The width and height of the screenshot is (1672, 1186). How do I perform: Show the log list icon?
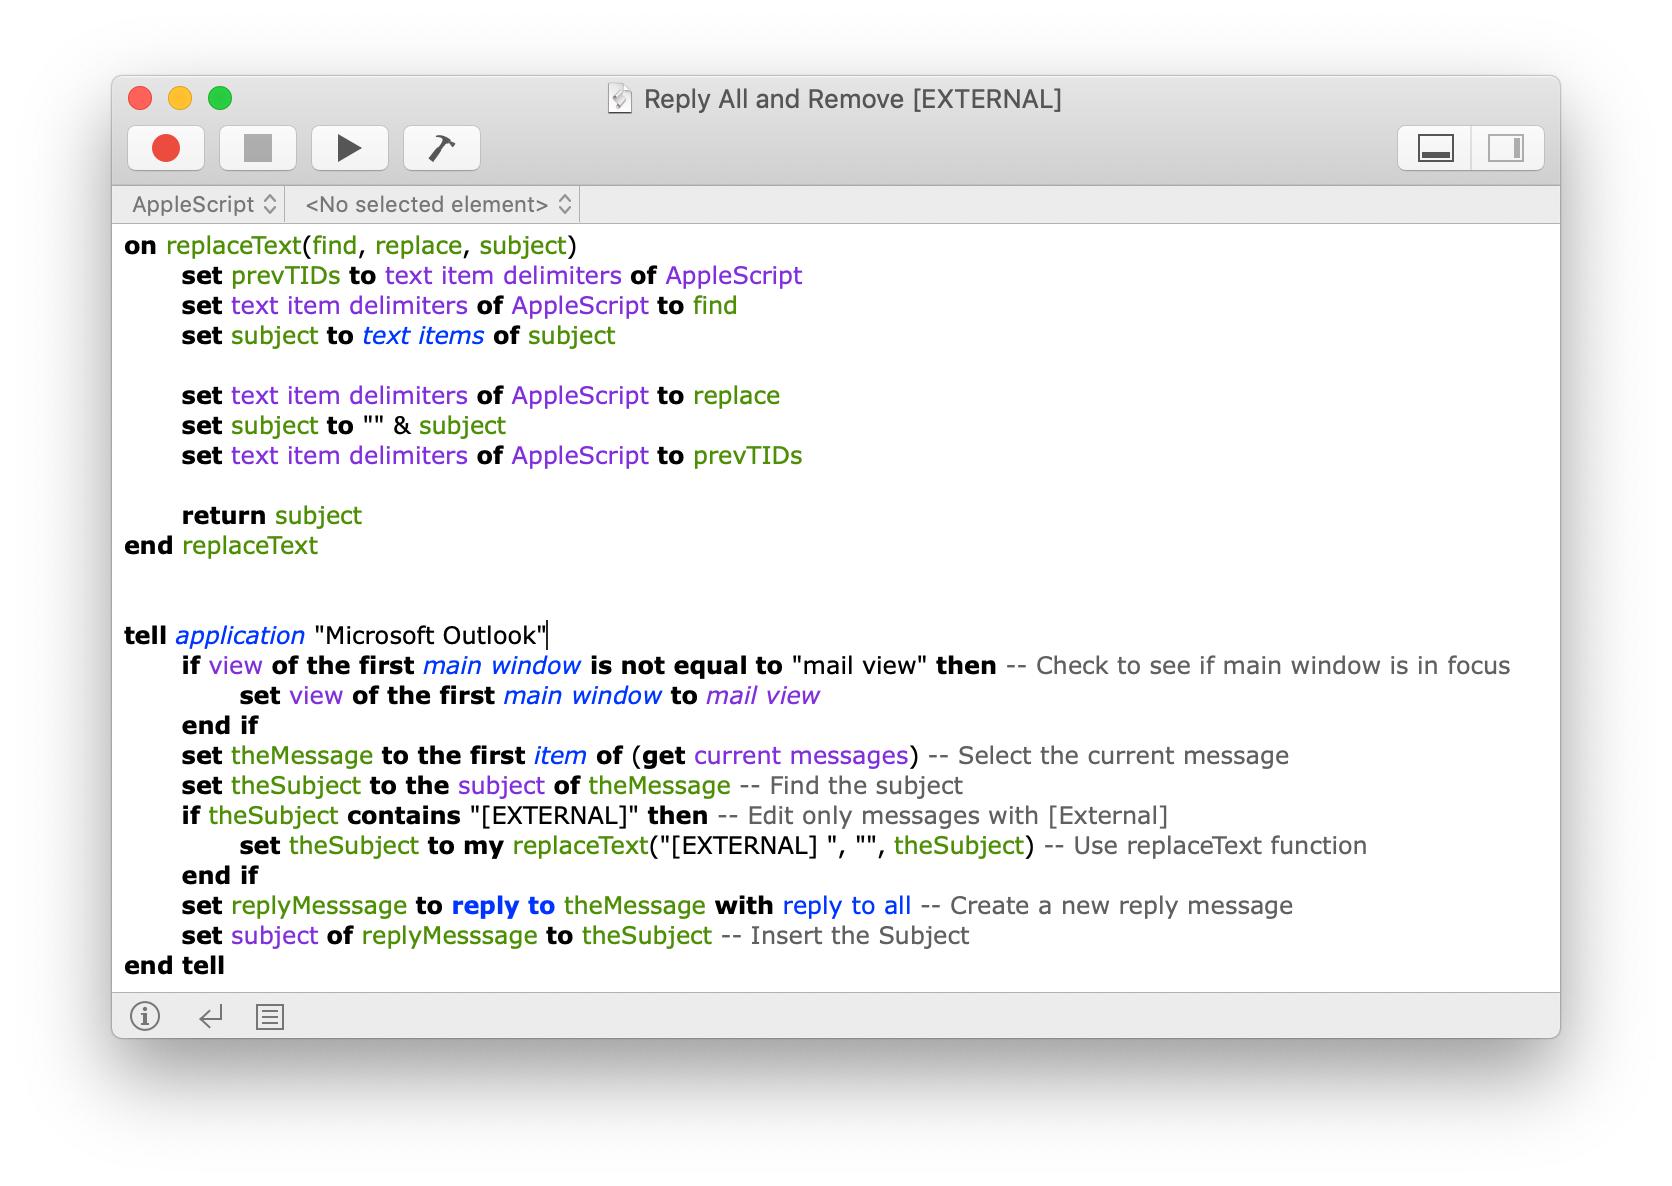[x=270, y=1017]
